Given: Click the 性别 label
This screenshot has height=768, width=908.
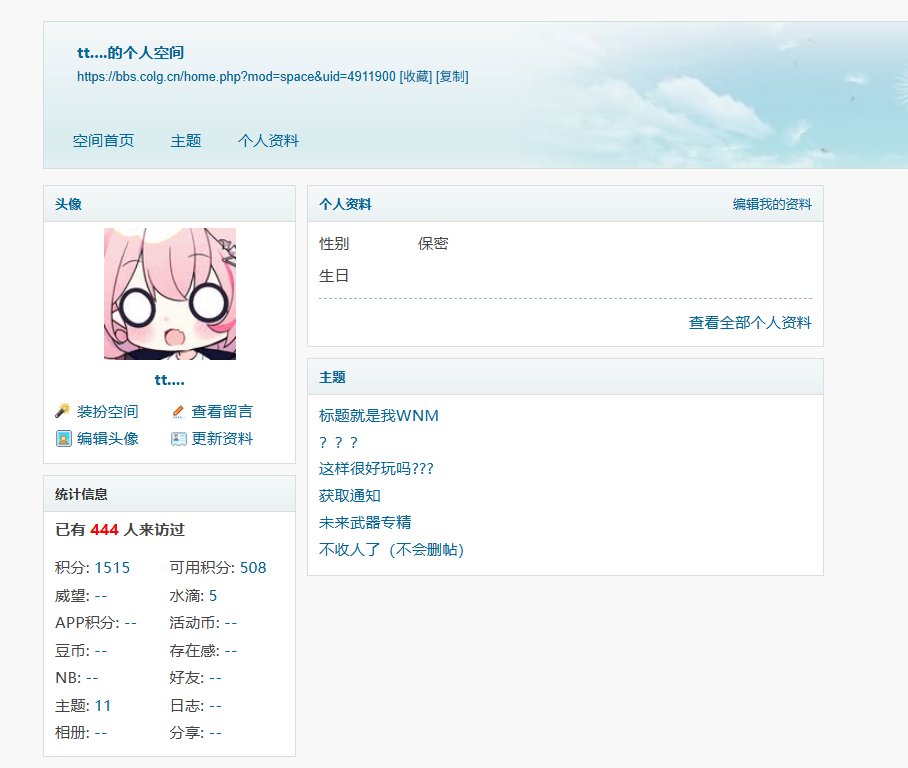Looking at the screenshot, I should coord(334,243).
